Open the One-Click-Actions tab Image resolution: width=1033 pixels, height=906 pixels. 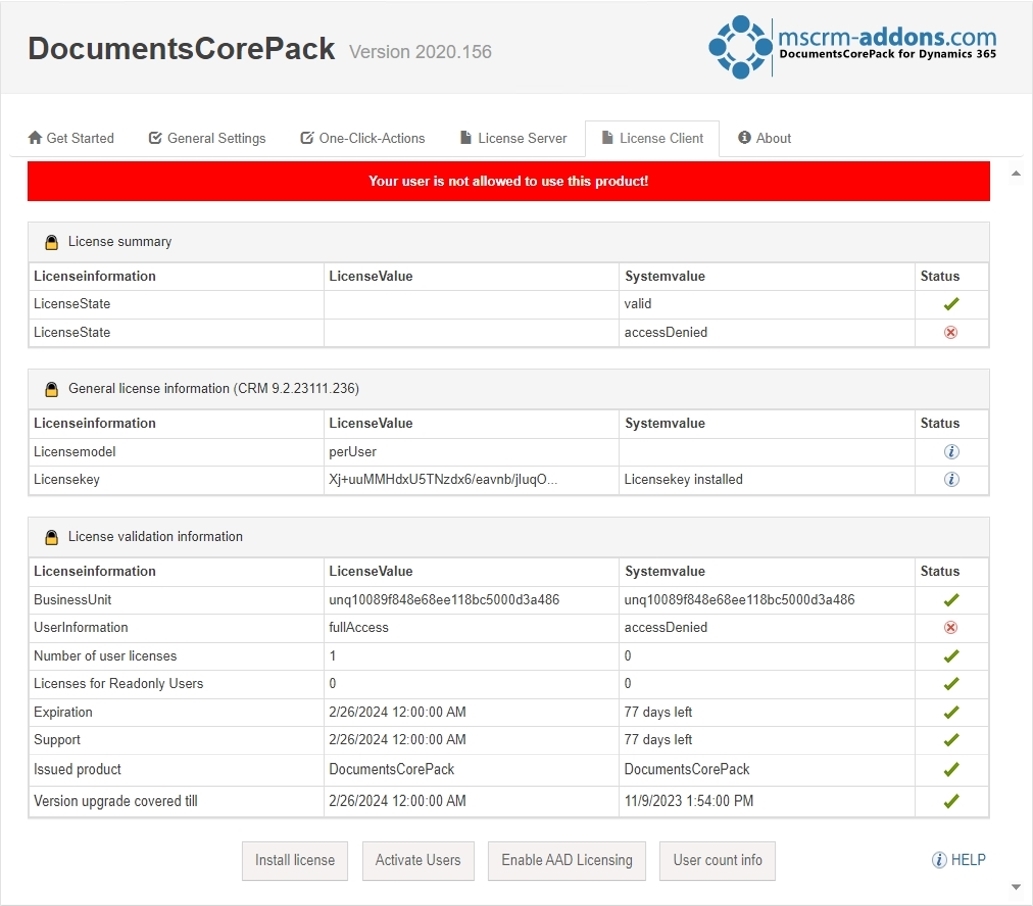coord(363,138)
